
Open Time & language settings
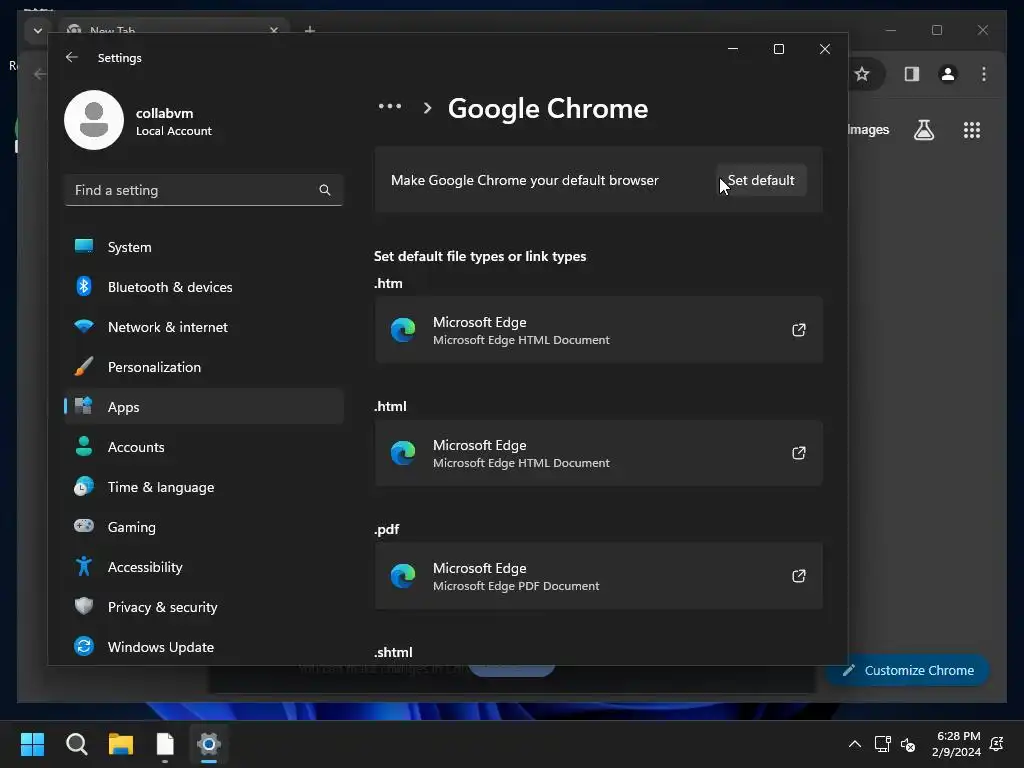pos(204,487)
